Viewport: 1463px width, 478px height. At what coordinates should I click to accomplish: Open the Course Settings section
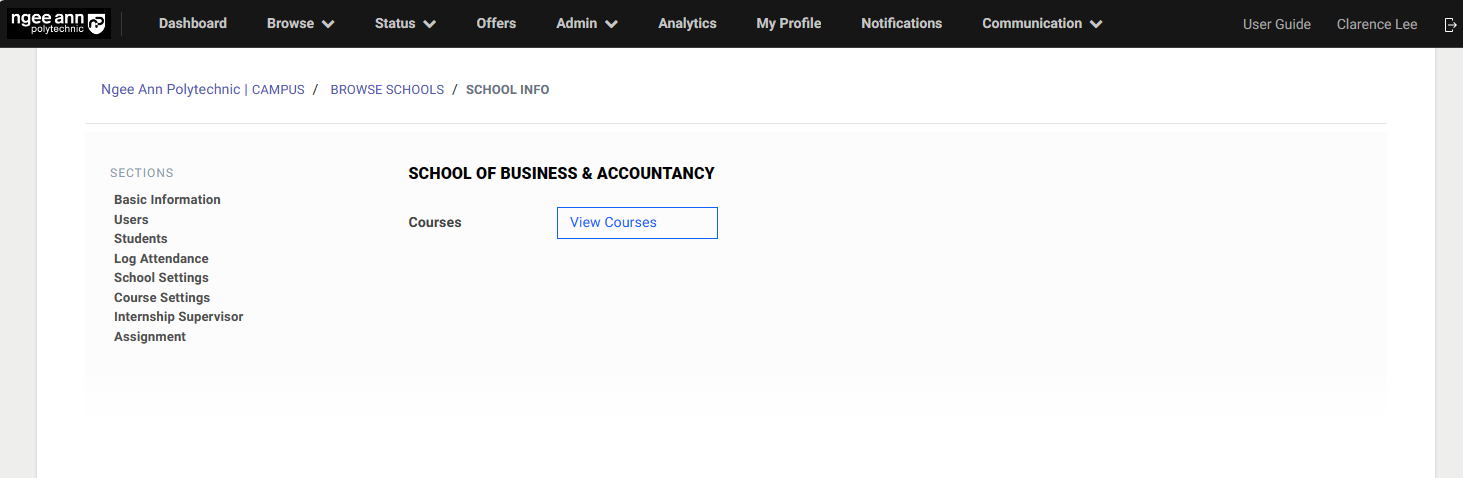click(x=162, y=298)
